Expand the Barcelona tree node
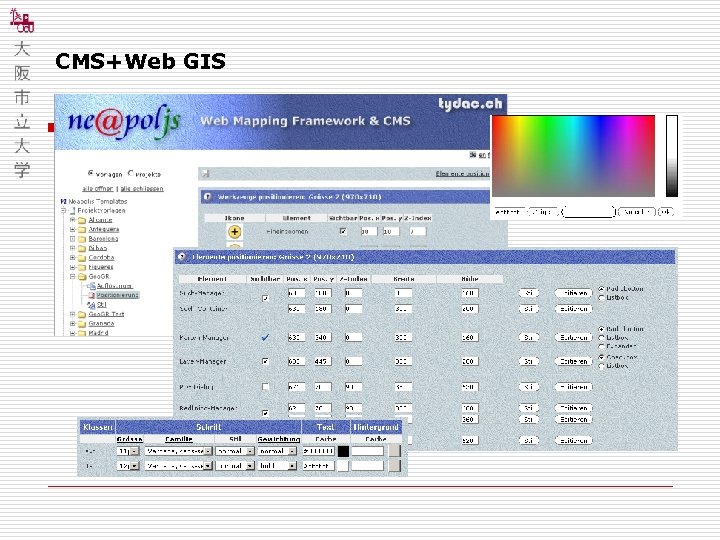 coord(73,239)
